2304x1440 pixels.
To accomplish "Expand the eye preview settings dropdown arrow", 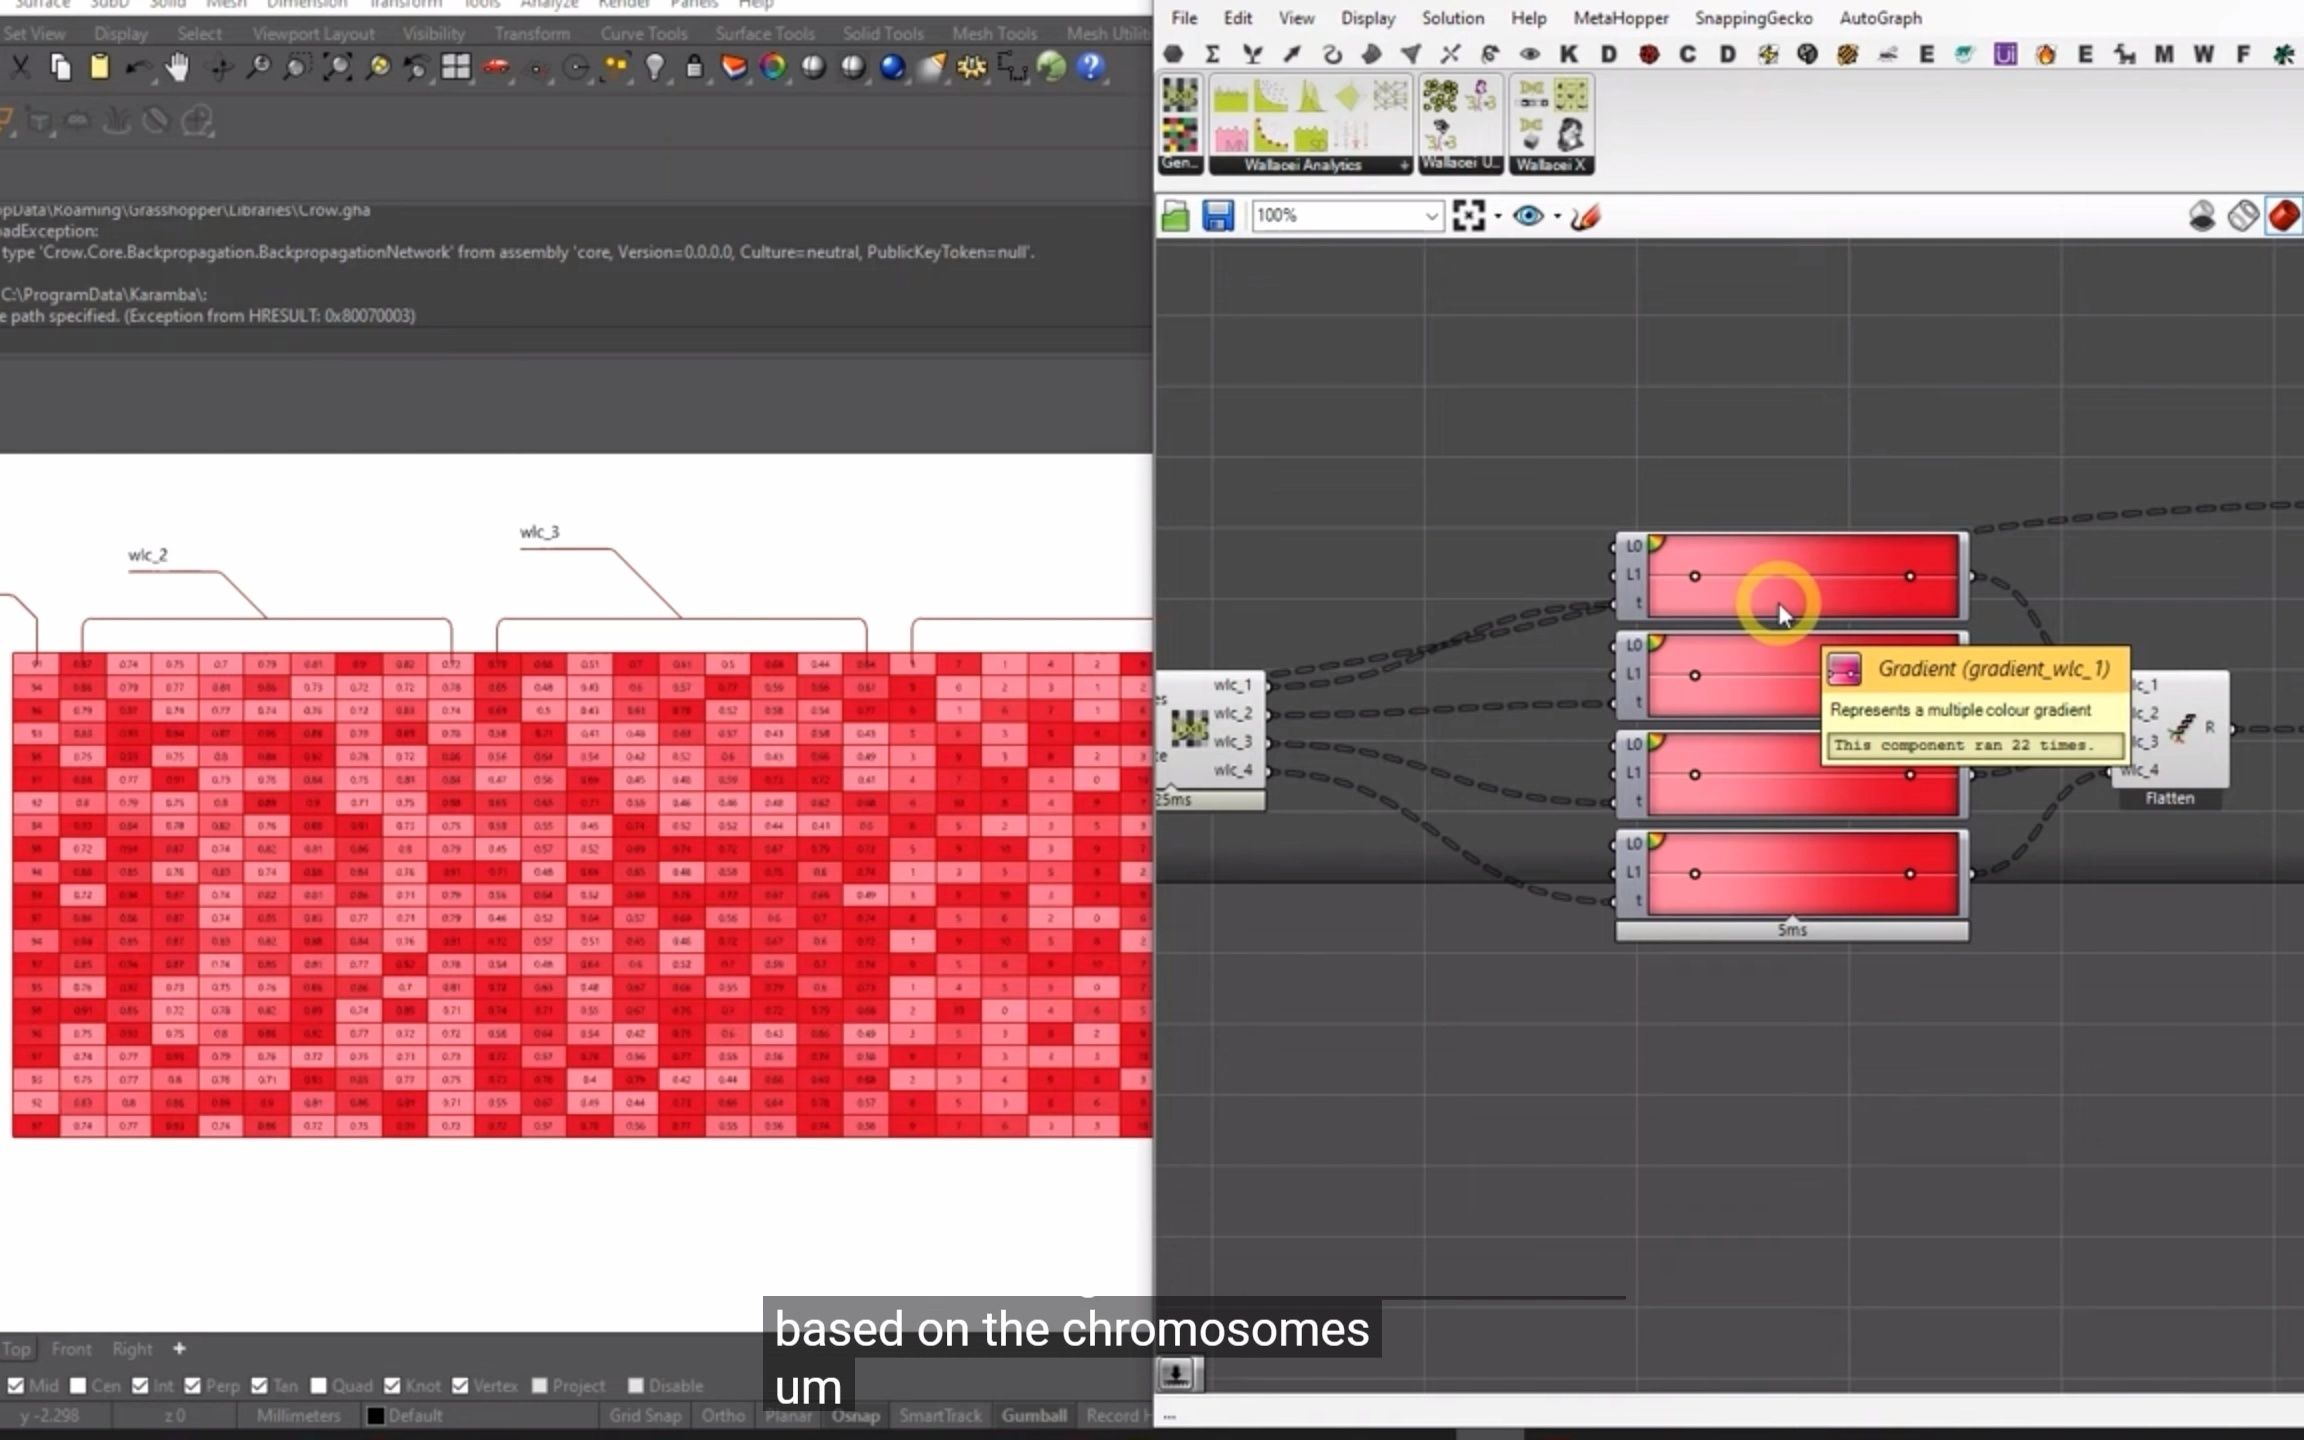I will click(1557, 217).
